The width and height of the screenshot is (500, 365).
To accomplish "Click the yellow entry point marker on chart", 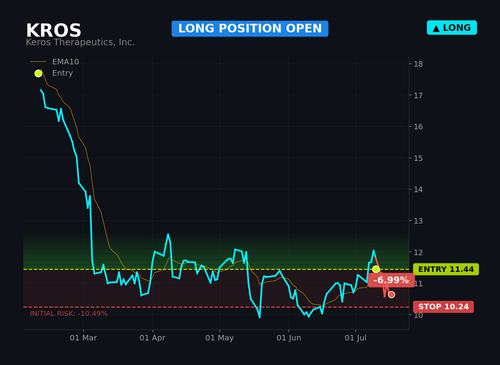I will coord(376,269).
